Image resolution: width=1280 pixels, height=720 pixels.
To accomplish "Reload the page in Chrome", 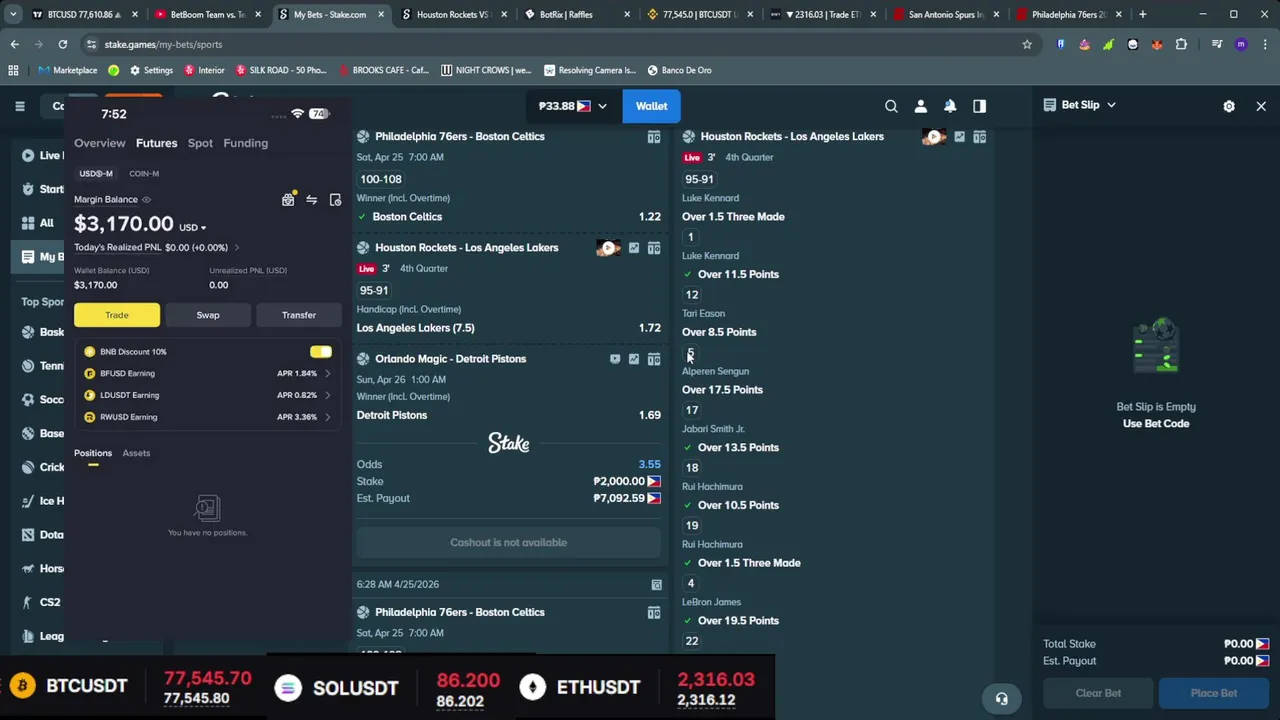I will point(62,44).
